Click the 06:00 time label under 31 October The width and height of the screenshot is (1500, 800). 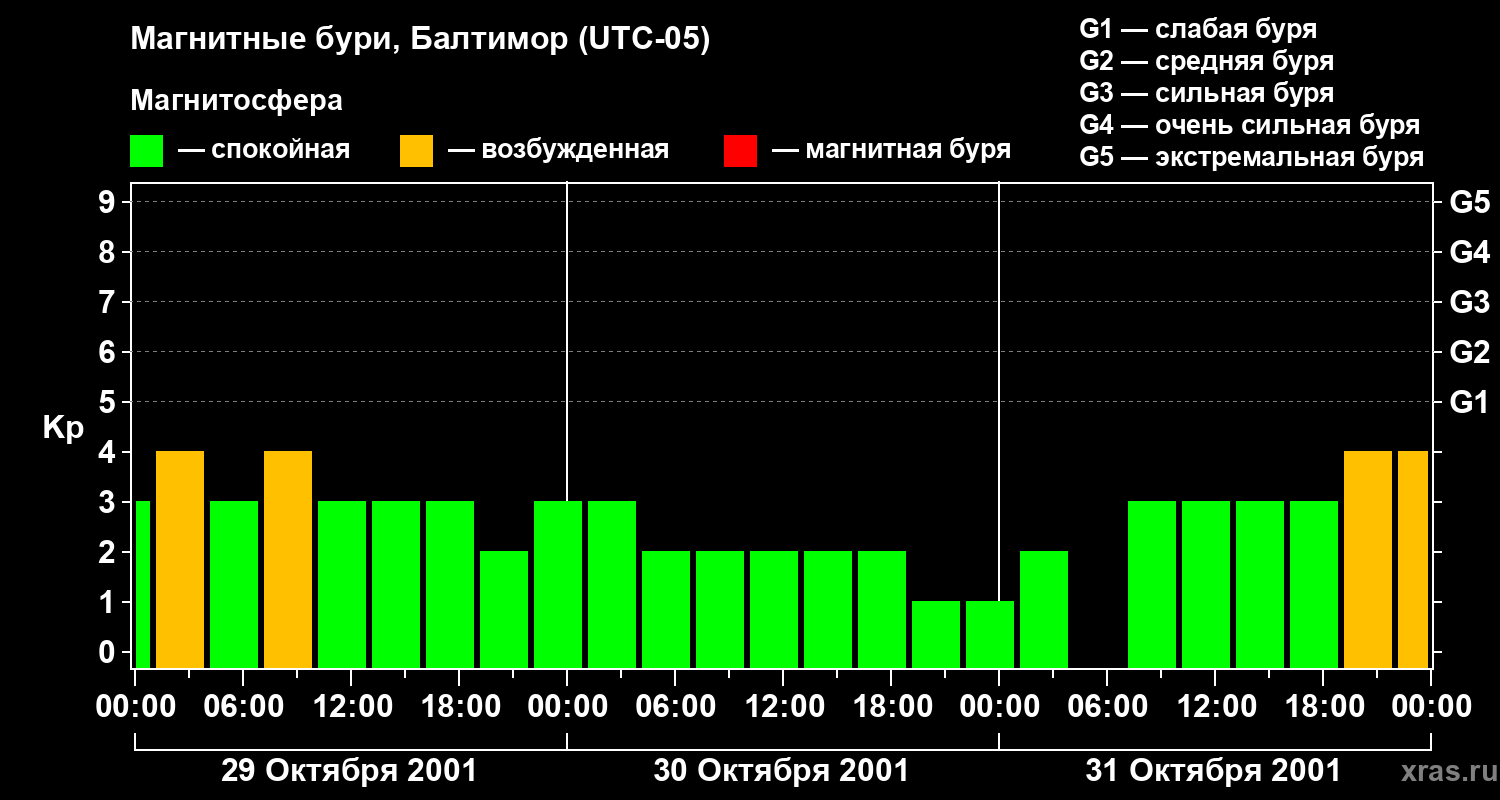(1107, 706)
